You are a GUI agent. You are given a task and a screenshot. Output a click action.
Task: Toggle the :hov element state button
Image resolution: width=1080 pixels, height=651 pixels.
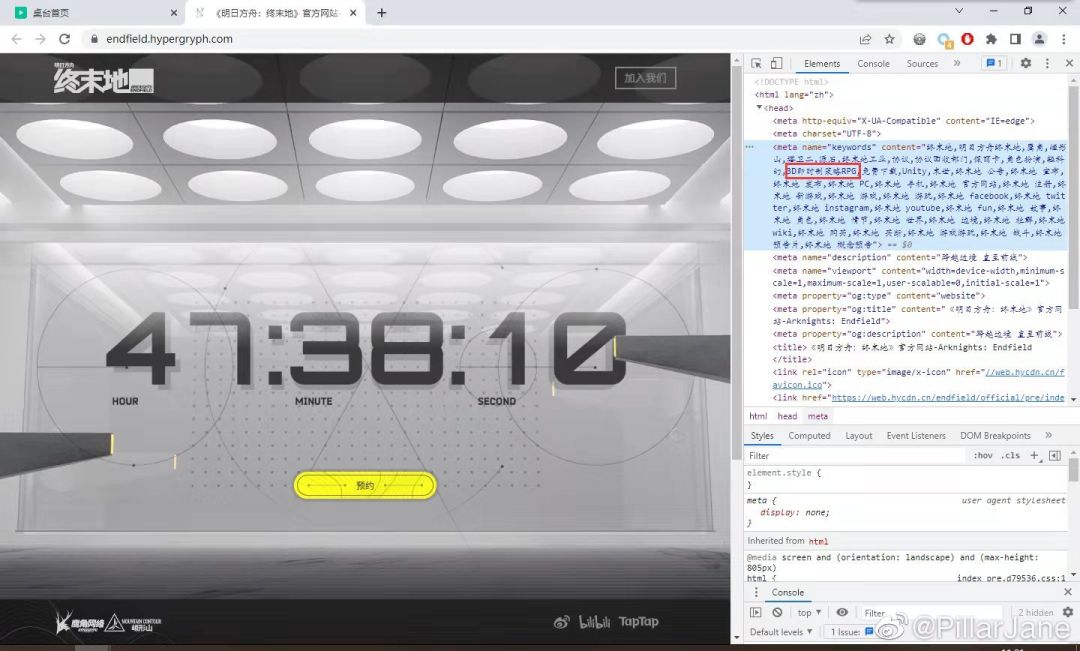pyautogui.click(x=983, y=455)
